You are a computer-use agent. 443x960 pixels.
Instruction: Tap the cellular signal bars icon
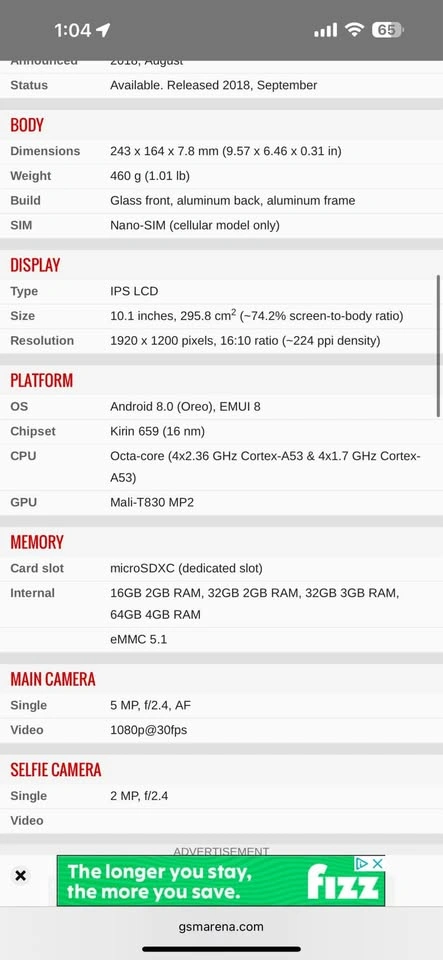click(326, 30)
